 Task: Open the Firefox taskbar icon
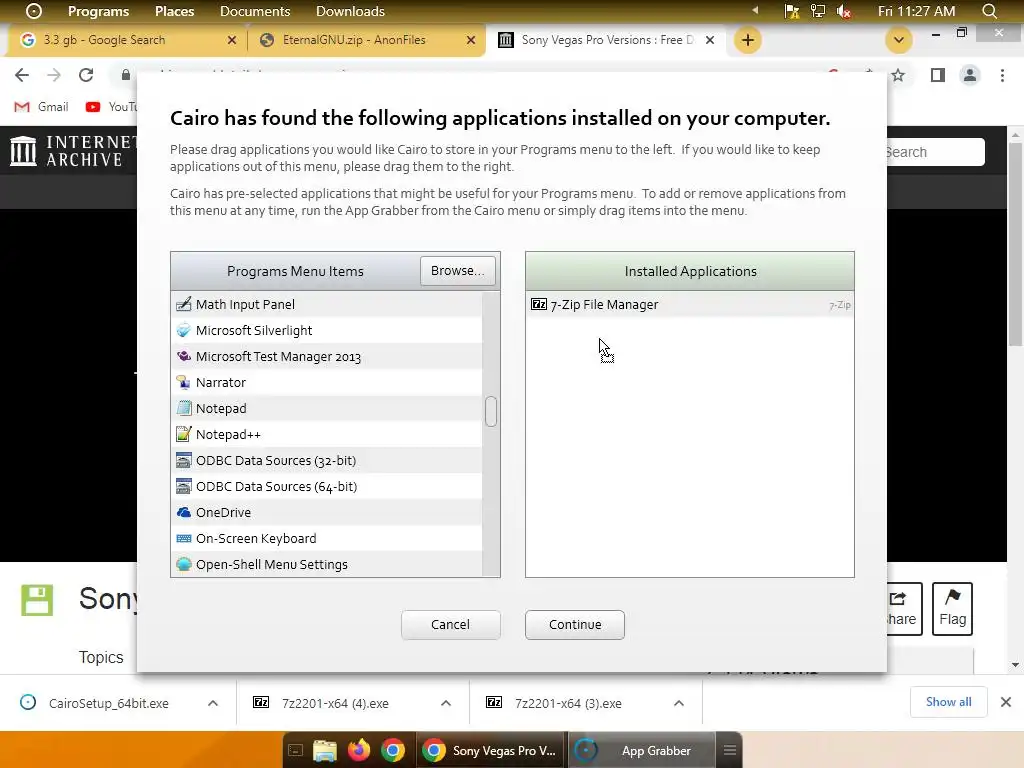click(x=359, y=750)
